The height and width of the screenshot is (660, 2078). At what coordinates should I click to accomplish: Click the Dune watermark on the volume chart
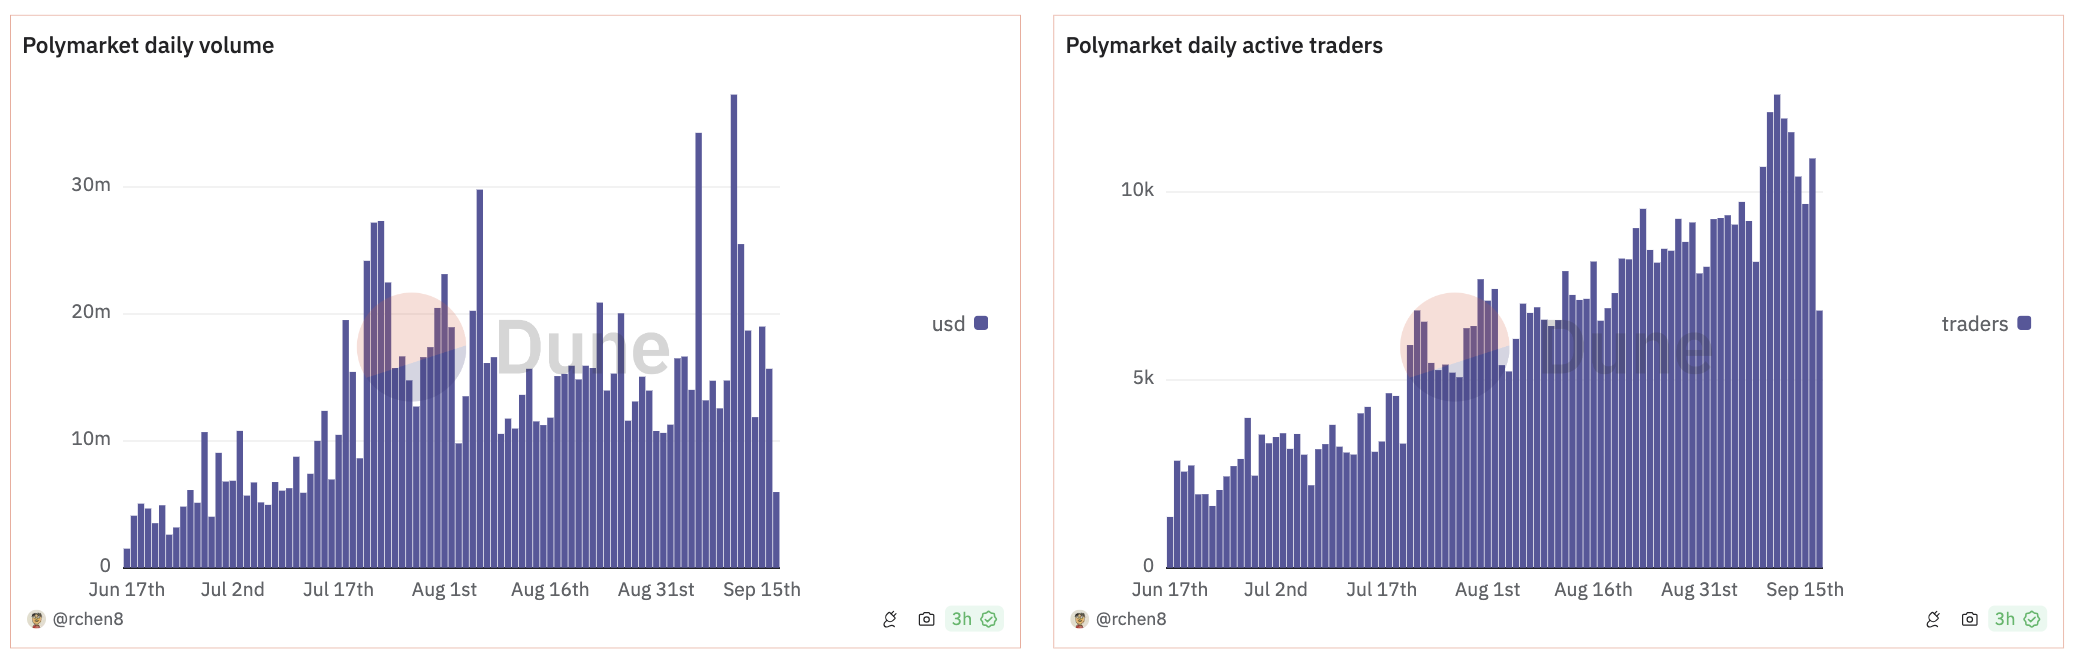coord(582,348)
